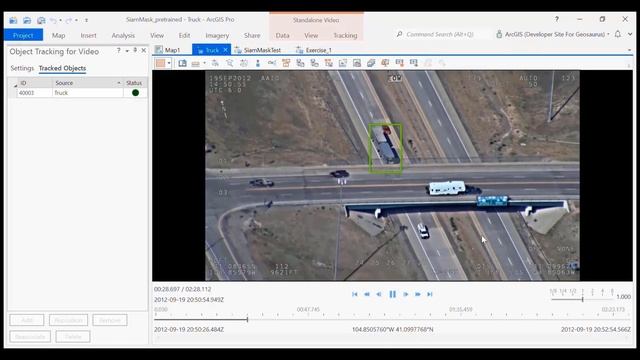Close the Truck video view tab
Screen dimensions: 640x360
tap(225, 50)
